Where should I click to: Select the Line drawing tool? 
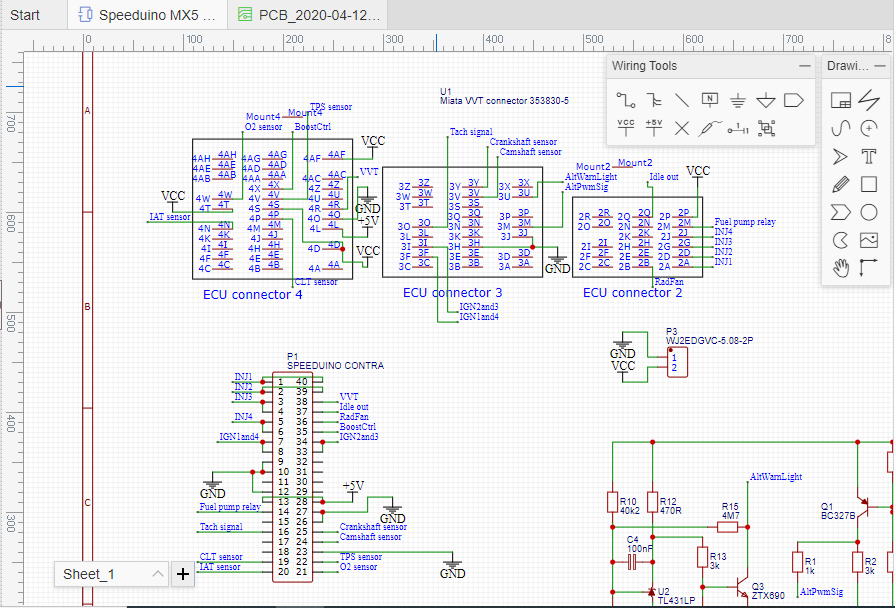pyautogui.click(x=869, y=100)
